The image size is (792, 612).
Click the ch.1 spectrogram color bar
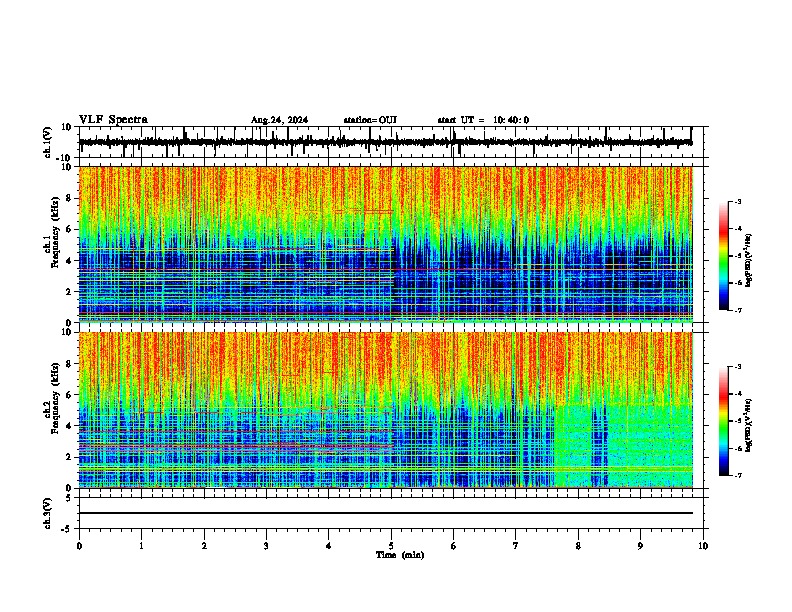click(723, 256)
